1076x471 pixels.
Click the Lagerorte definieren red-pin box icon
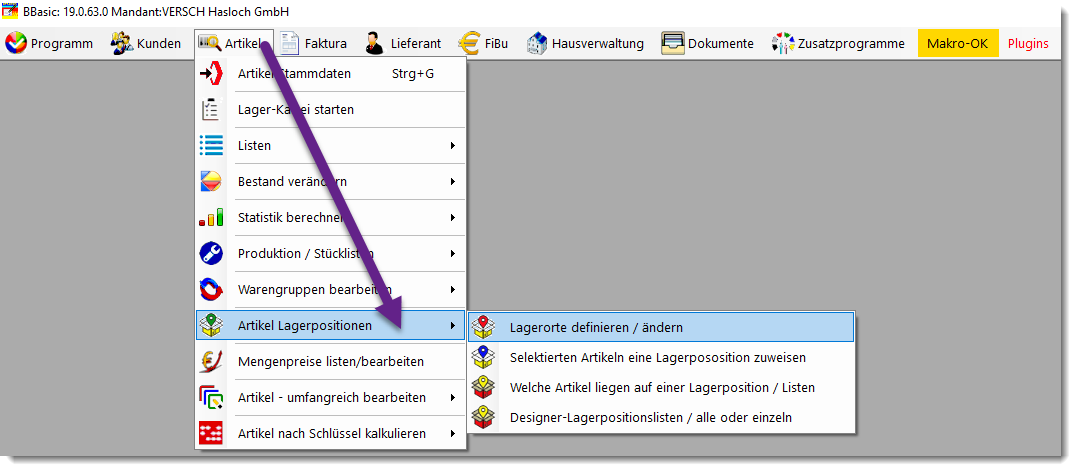[484, 327]
